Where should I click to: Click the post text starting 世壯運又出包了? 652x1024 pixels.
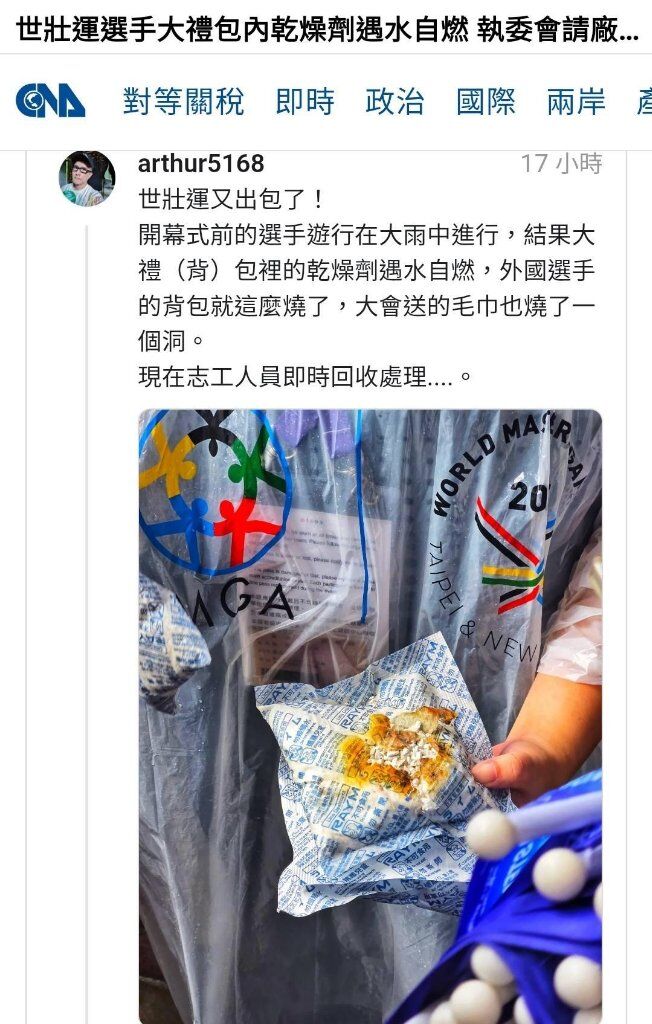click(231, 199)
